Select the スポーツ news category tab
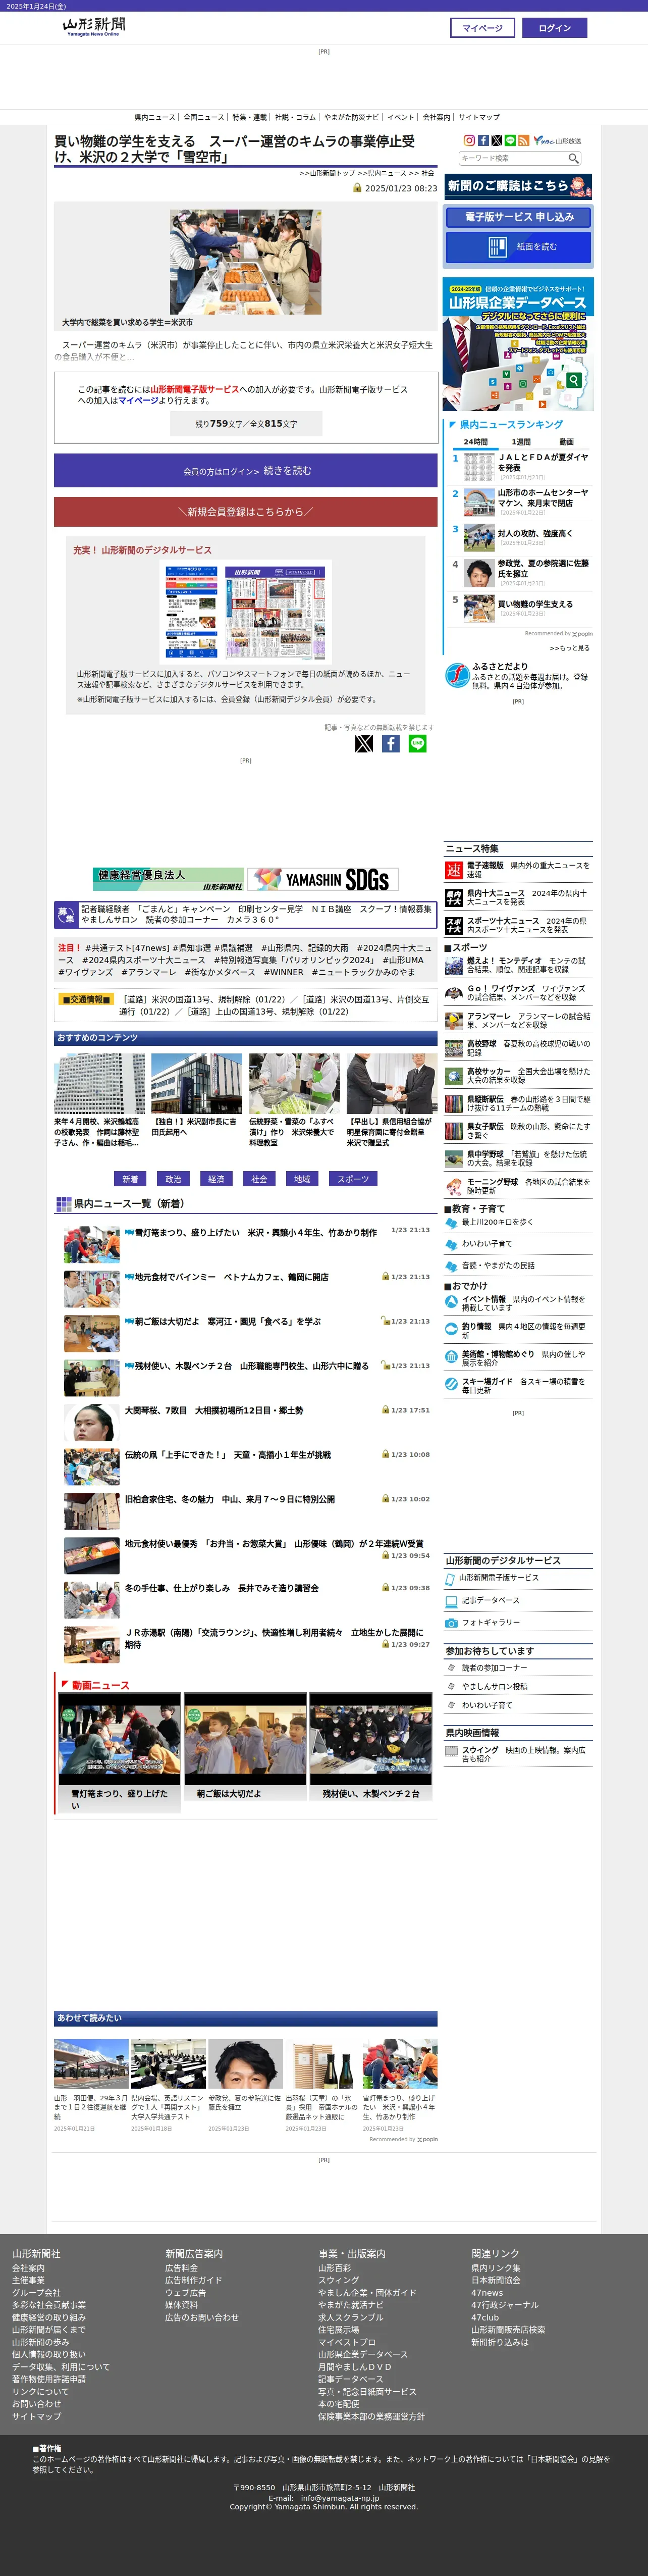The image size is (648, 2576). (353, 1179)
